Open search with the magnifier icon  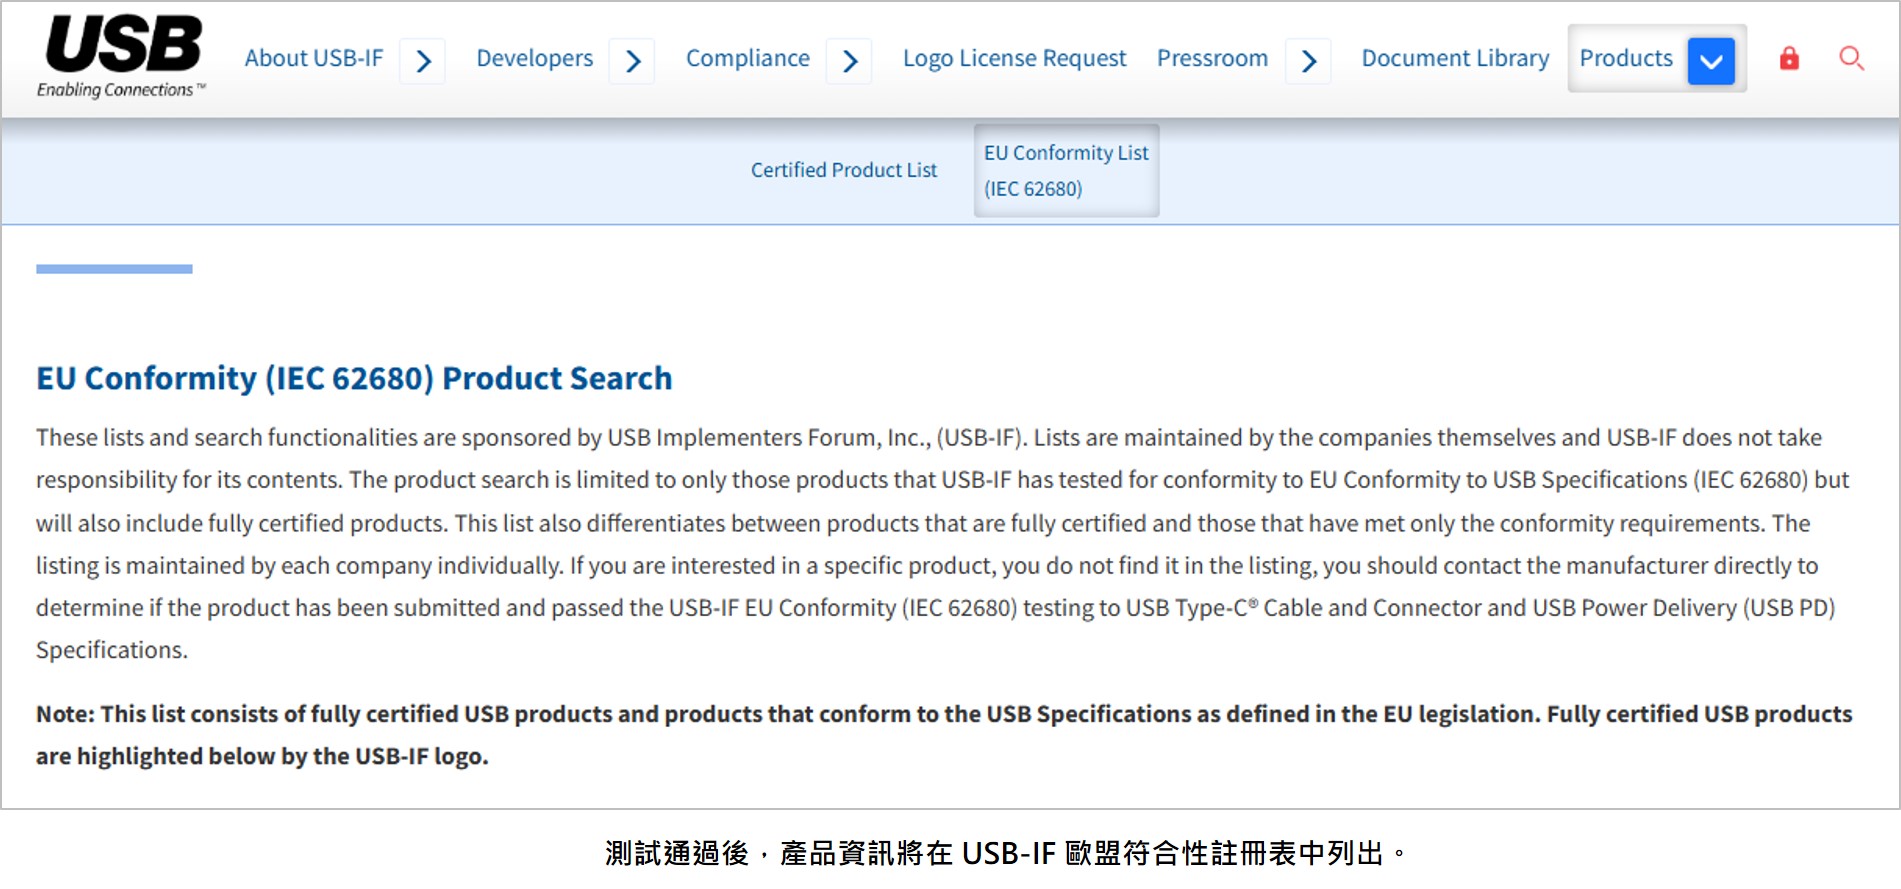coord(1851,59)
